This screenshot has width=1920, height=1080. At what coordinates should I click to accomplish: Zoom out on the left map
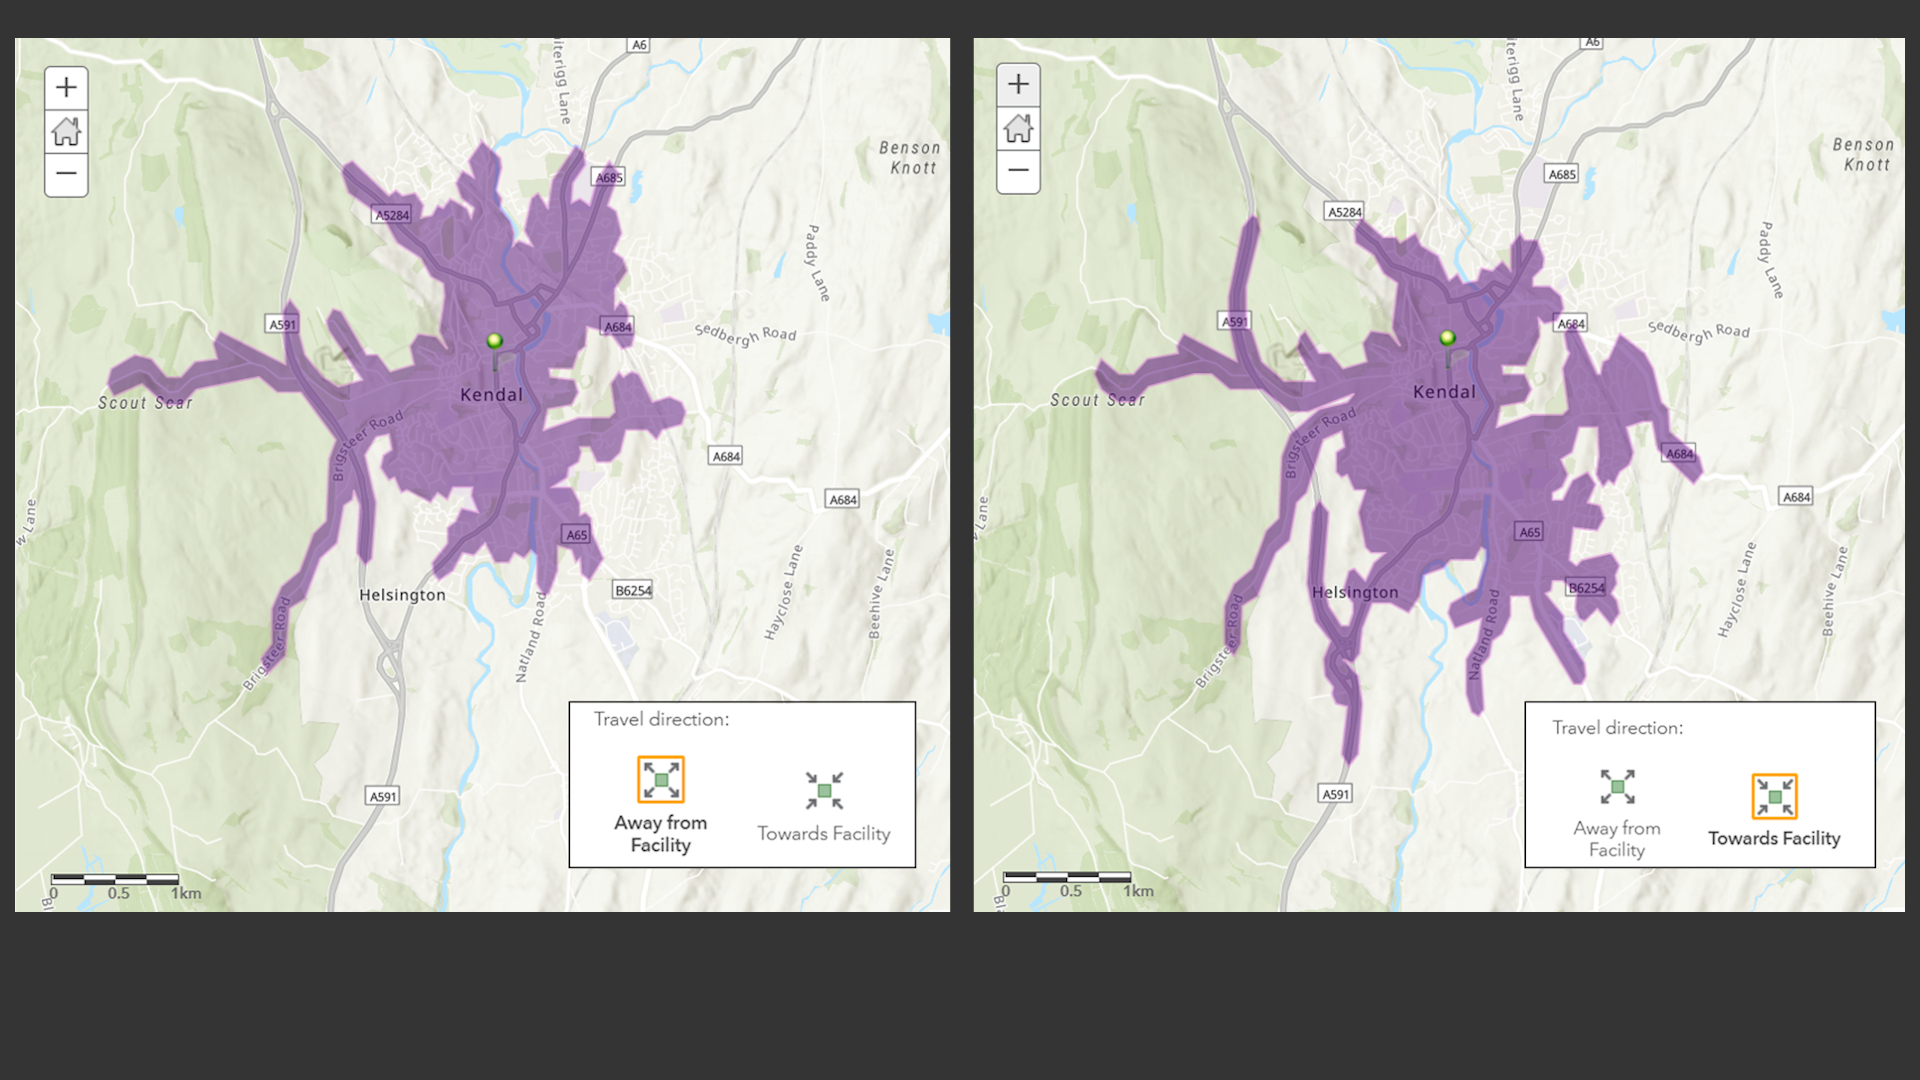(66, 174)
